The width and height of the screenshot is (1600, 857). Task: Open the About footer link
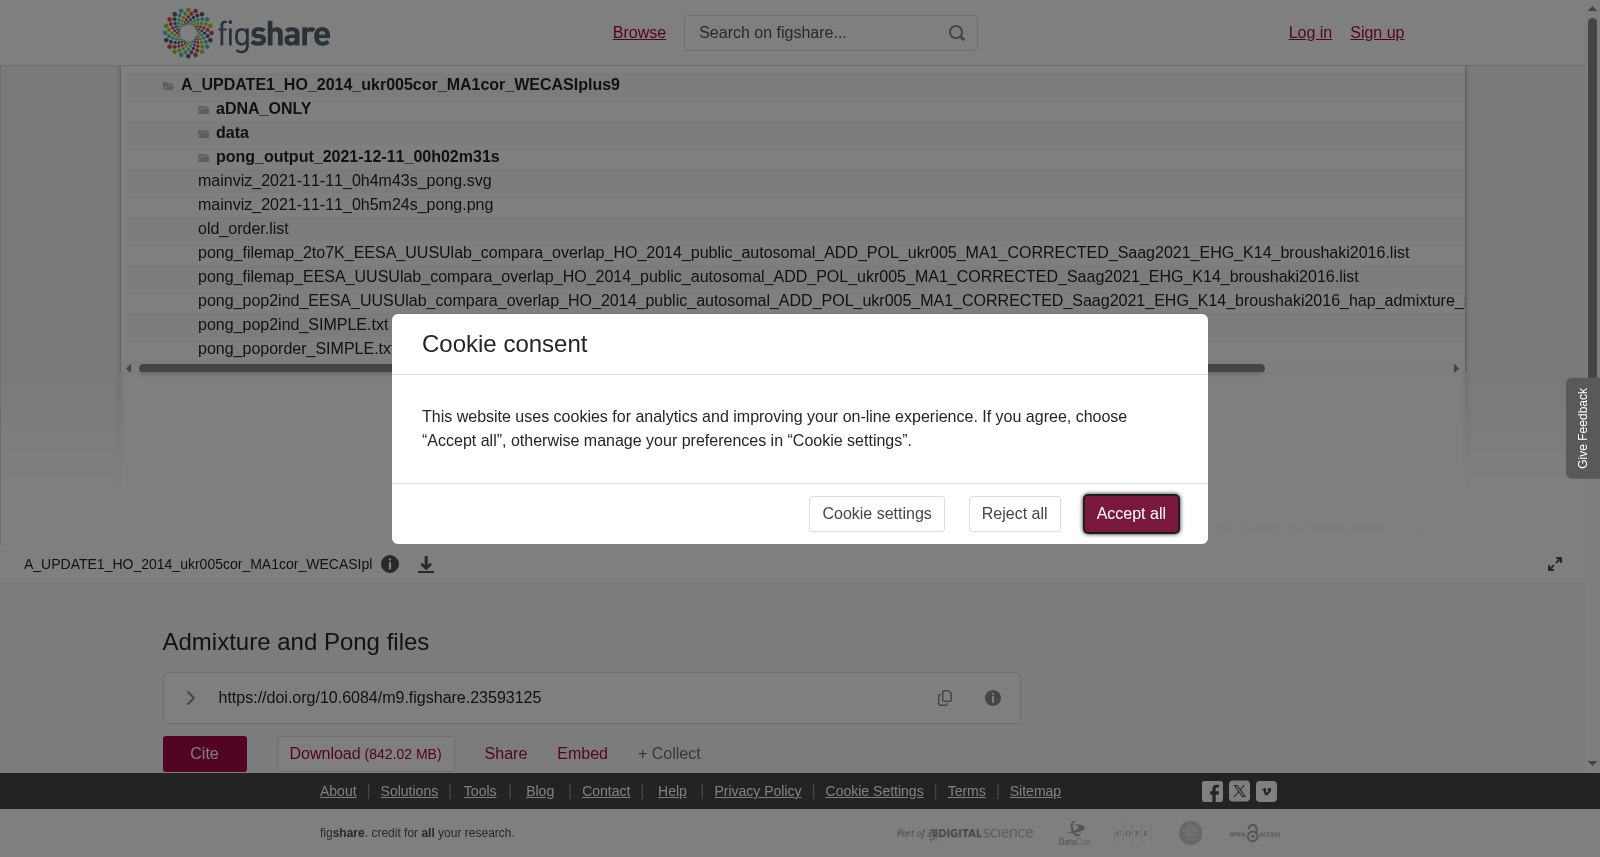pos(338,791)
